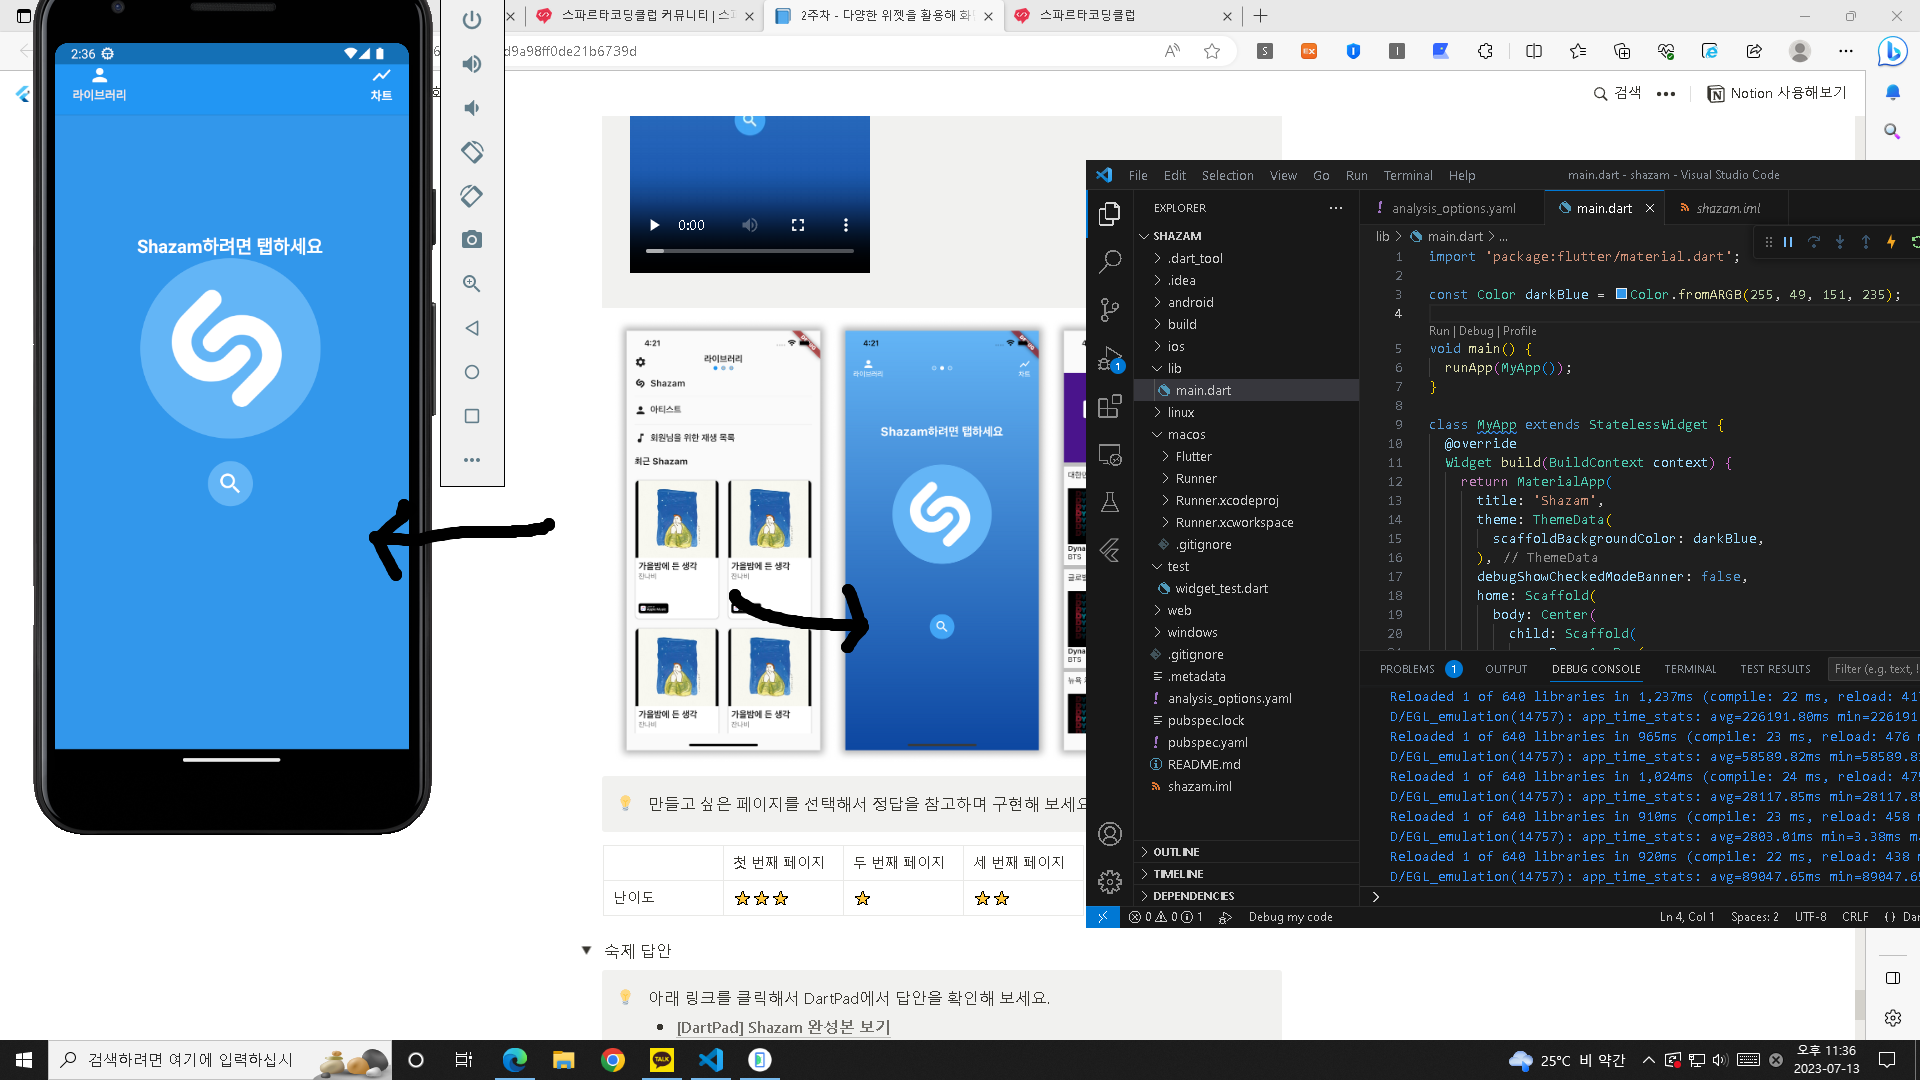Open Chrome from taskbar
The width and height of the screenshot is (1920, 1080).
point(613,1060)
